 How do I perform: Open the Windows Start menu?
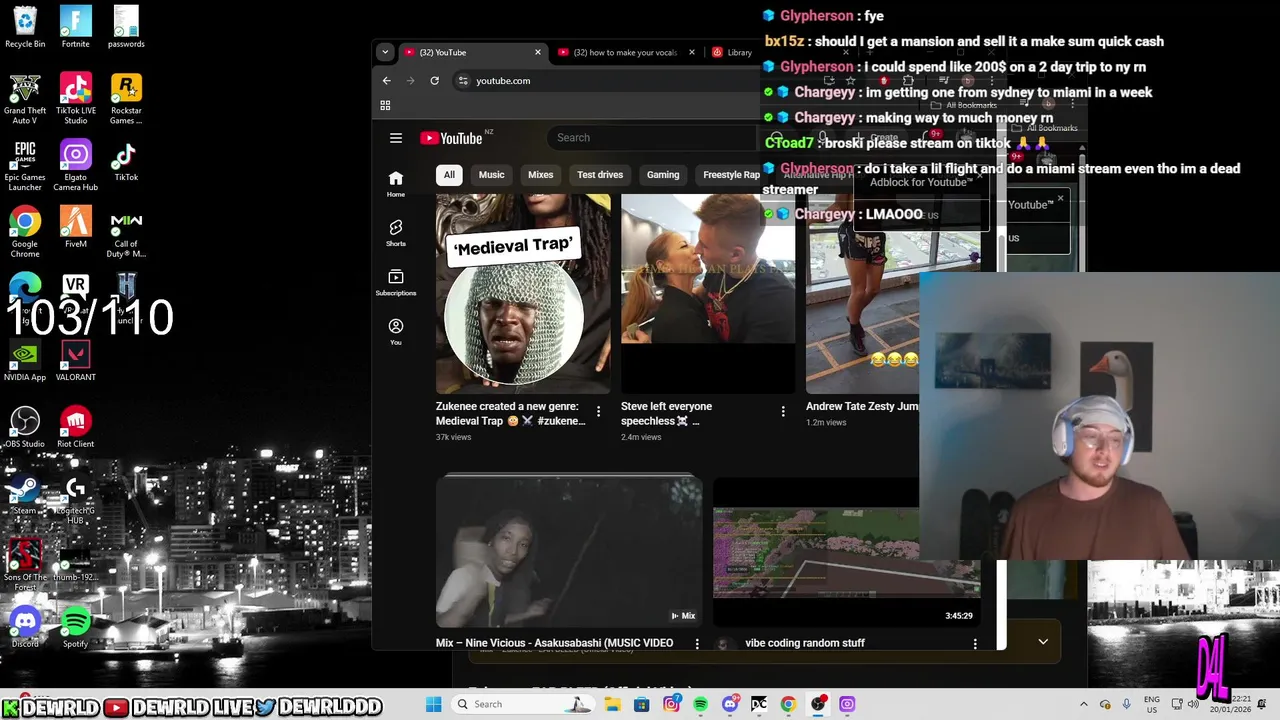pos(433,704)
